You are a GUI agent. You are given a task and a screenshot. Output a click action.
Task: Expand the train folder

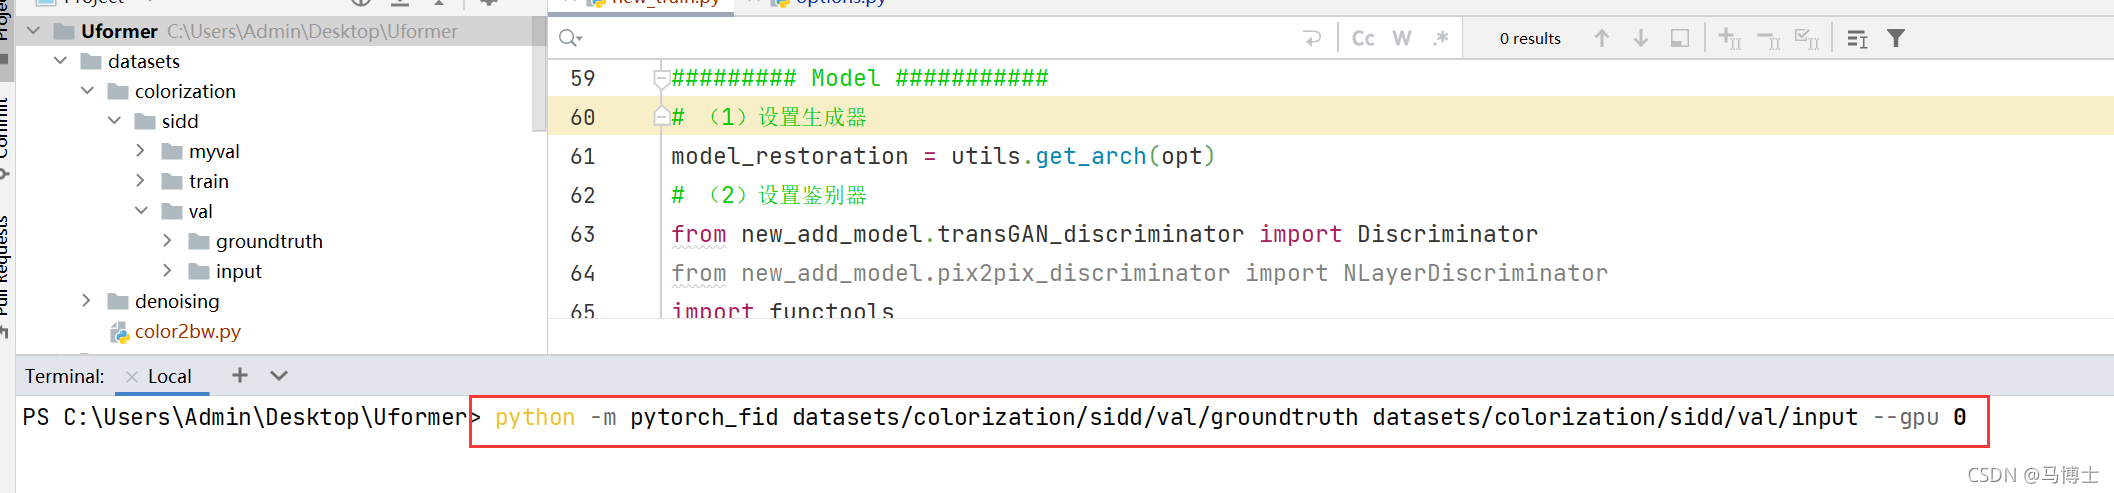(x=141, y=181)
